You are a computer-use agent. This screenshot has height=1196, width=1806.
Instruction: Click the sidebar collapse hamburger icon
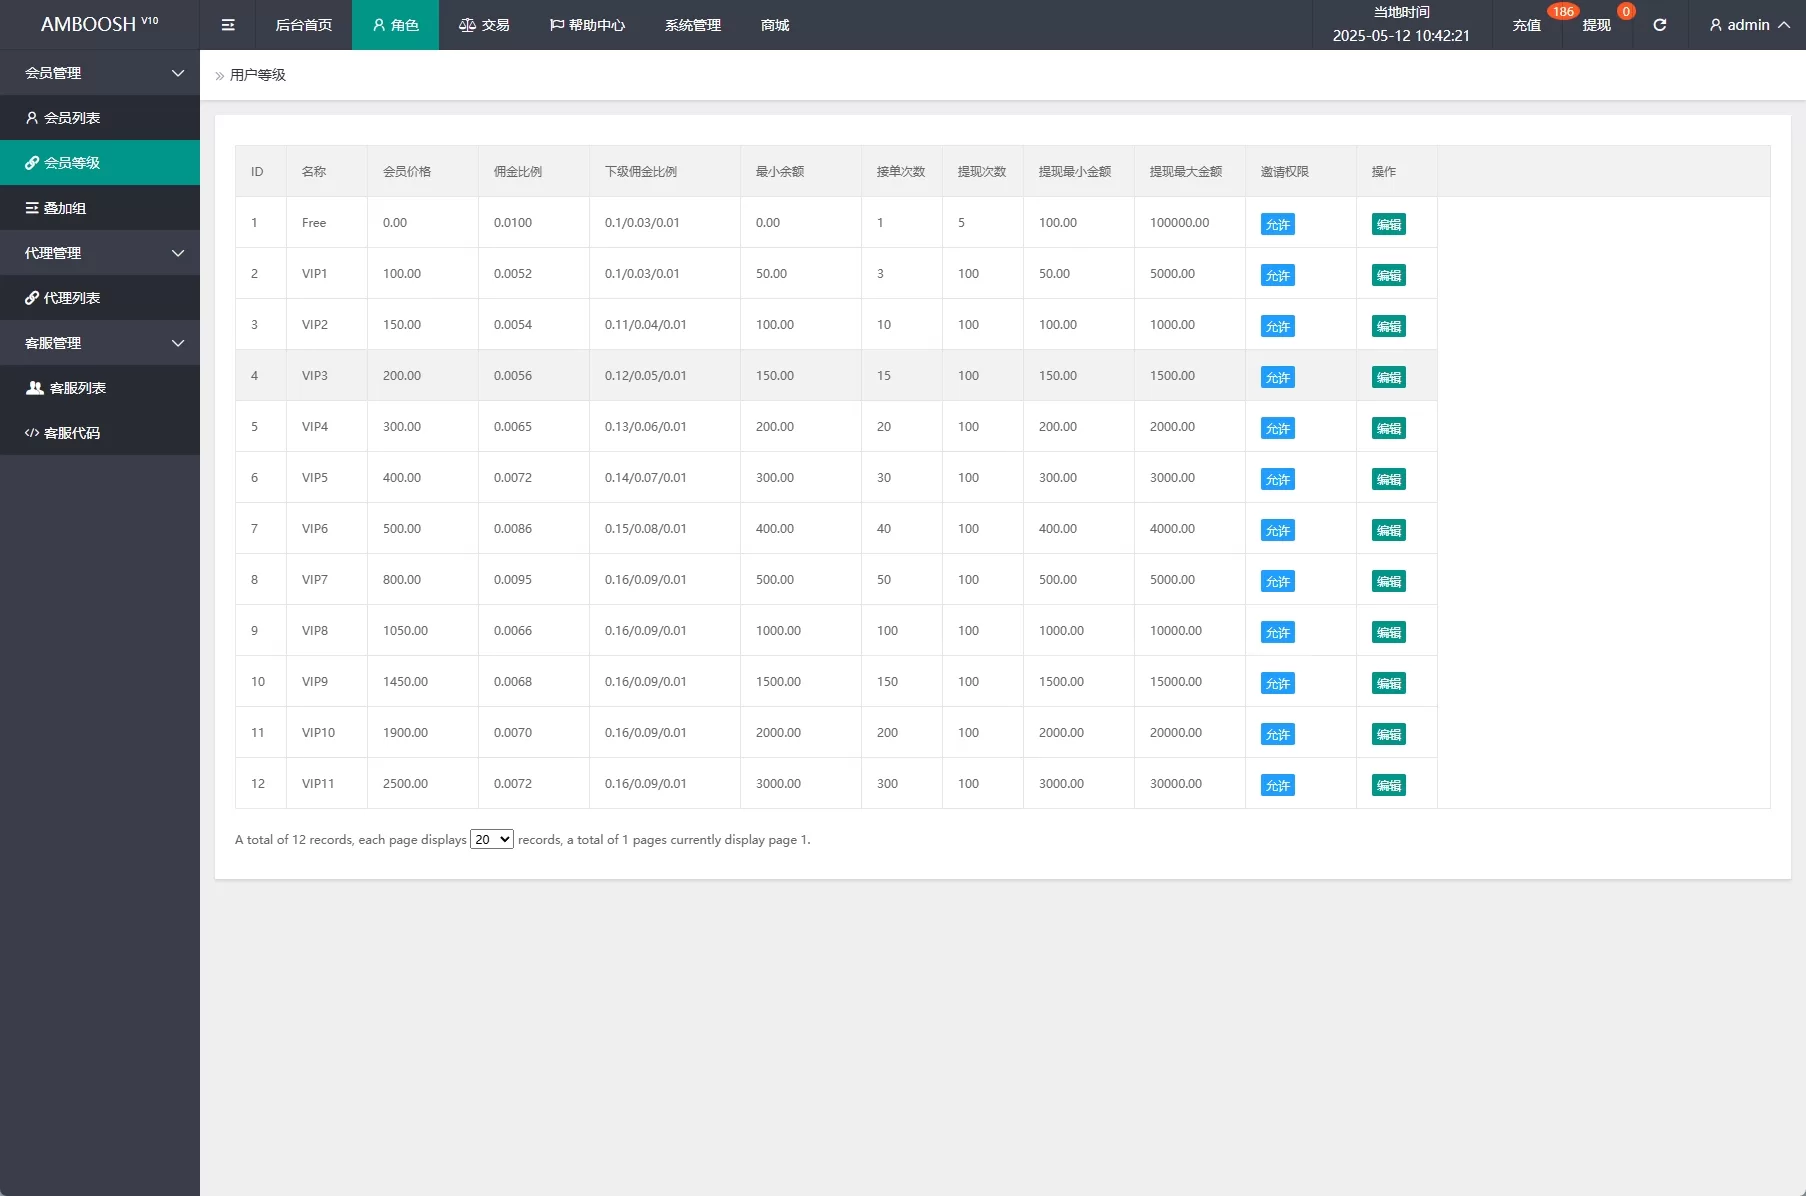point(228,25)
